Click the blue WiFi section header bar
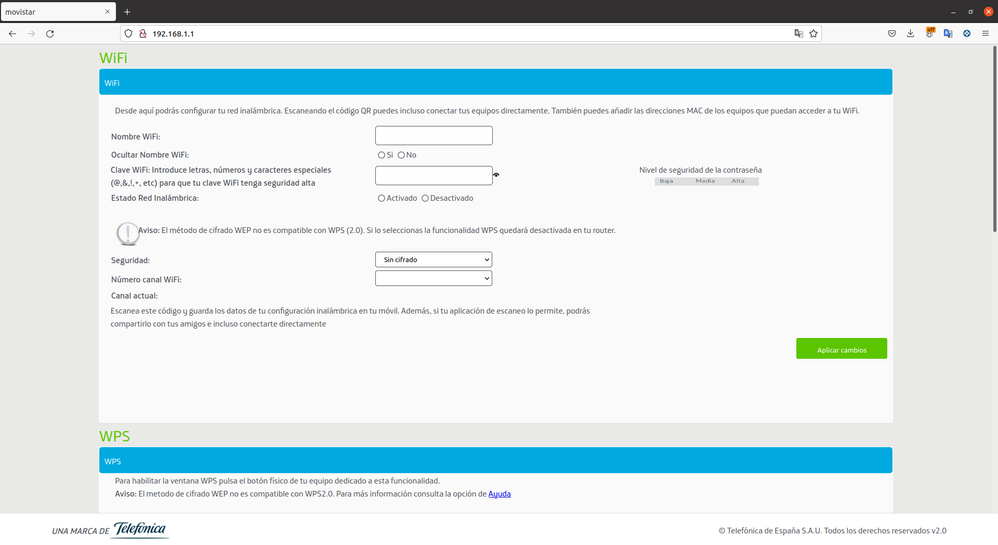 [x=496, y=82]
